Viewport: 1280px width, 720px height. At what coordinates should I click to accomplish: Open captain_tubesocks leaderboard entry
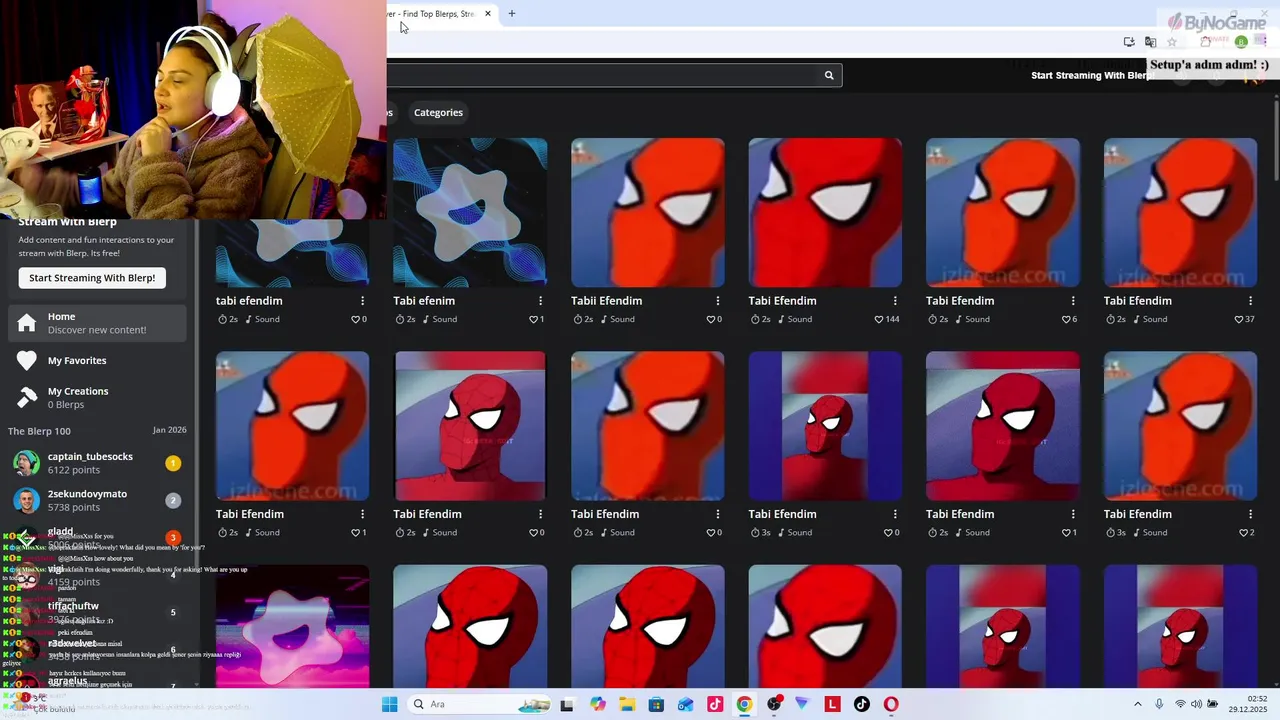click(x=97, y=463)
